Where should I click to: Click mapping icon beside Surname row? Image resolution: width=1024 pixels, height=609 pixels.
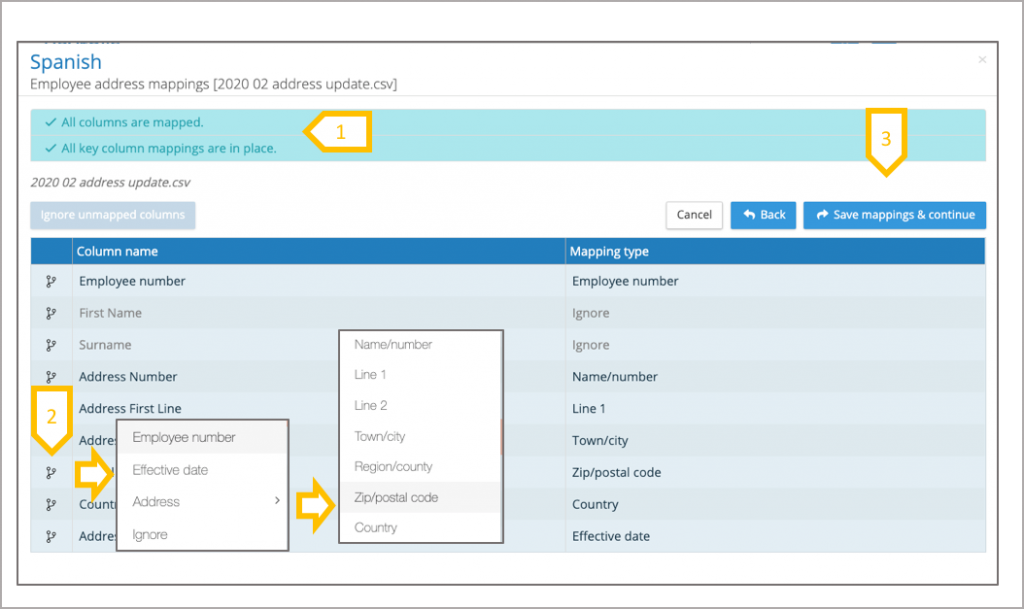tap(51, 346)
